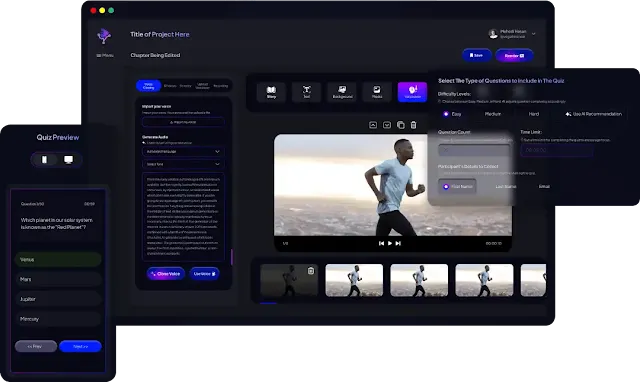The height and width of the screenshot is (382, 640).
Task: Click the Chapter Being Edited label
Action: click(155, 55)
